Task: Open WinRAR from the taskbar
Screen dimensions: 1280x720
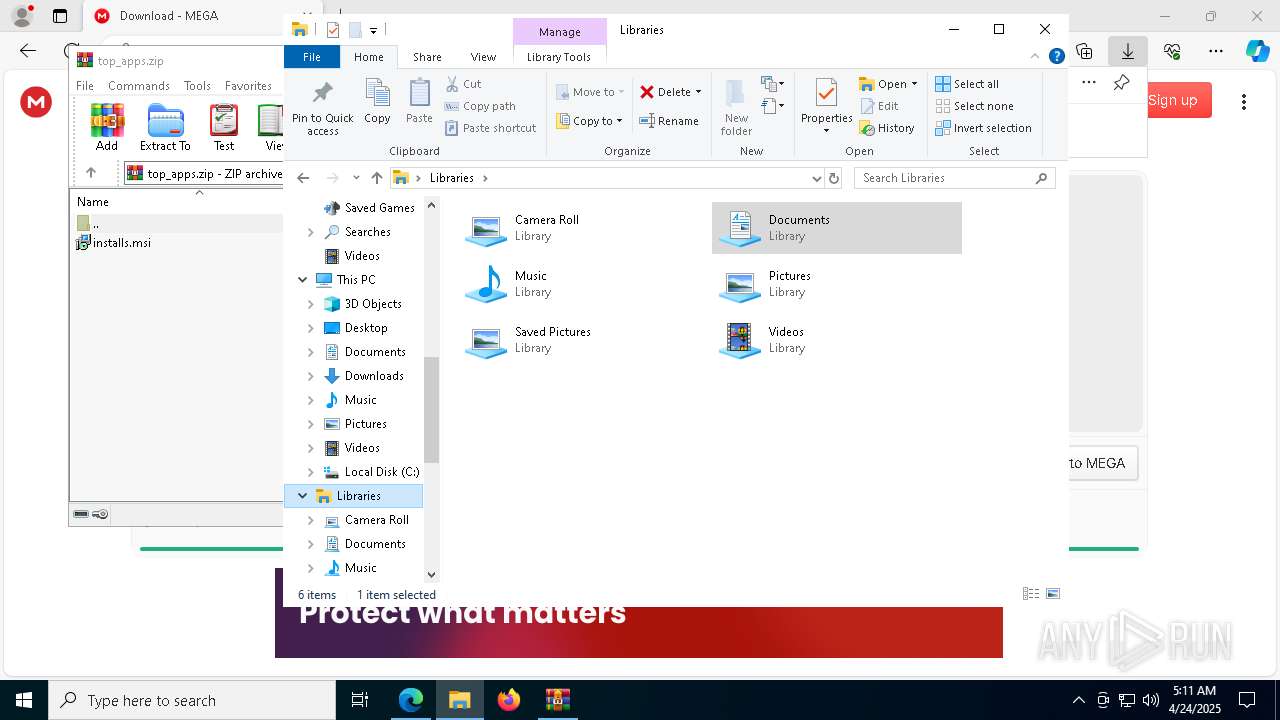Action: [x=557, y=700]
